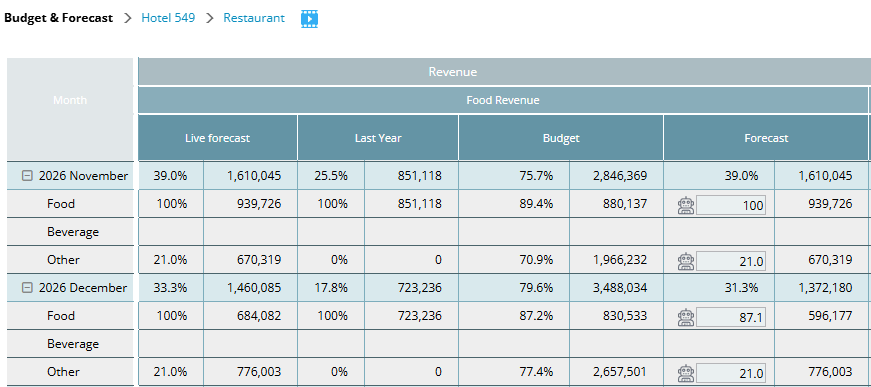
Task: Click November Other live forecast value 670,319
Action: 259,260
